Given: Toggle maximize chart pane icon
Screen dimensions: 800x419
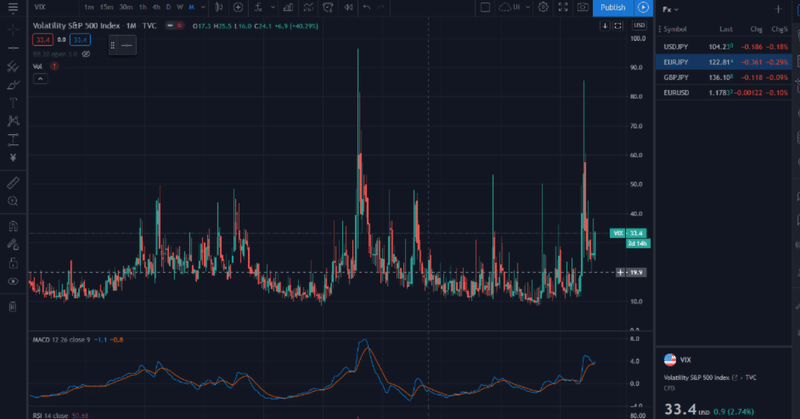Looking at the screenshot, I should click(x=617, y=26).
